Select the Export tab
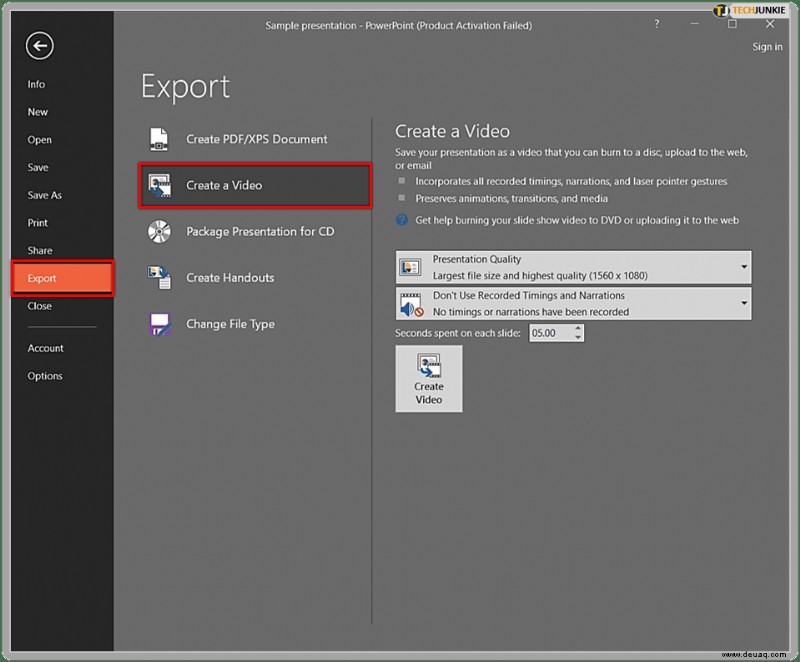The width and height of the screenshot is (800, 662). point(62,278)
